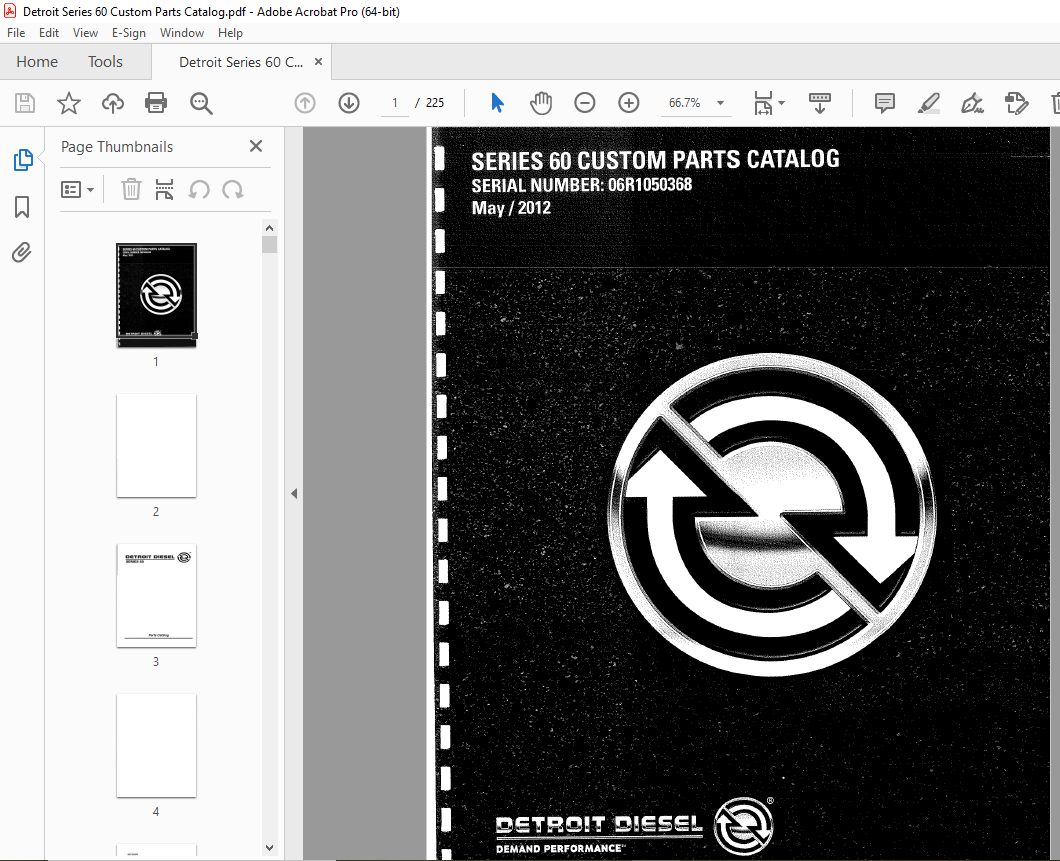
Task: Zoom in with plus icon
Action: pos(629,103)
